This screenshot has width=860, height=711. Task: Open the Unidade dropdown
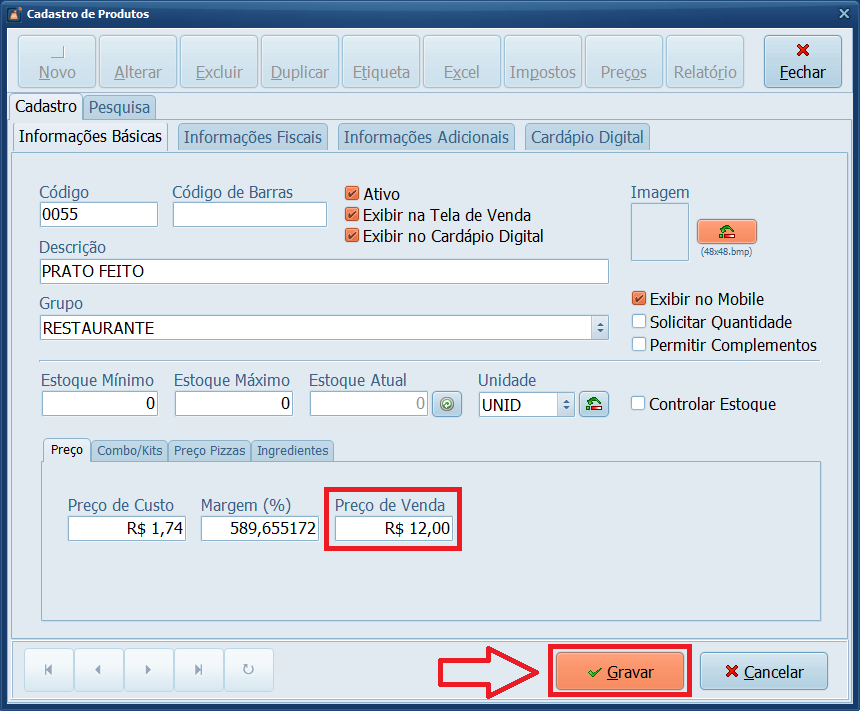point(565,404)
